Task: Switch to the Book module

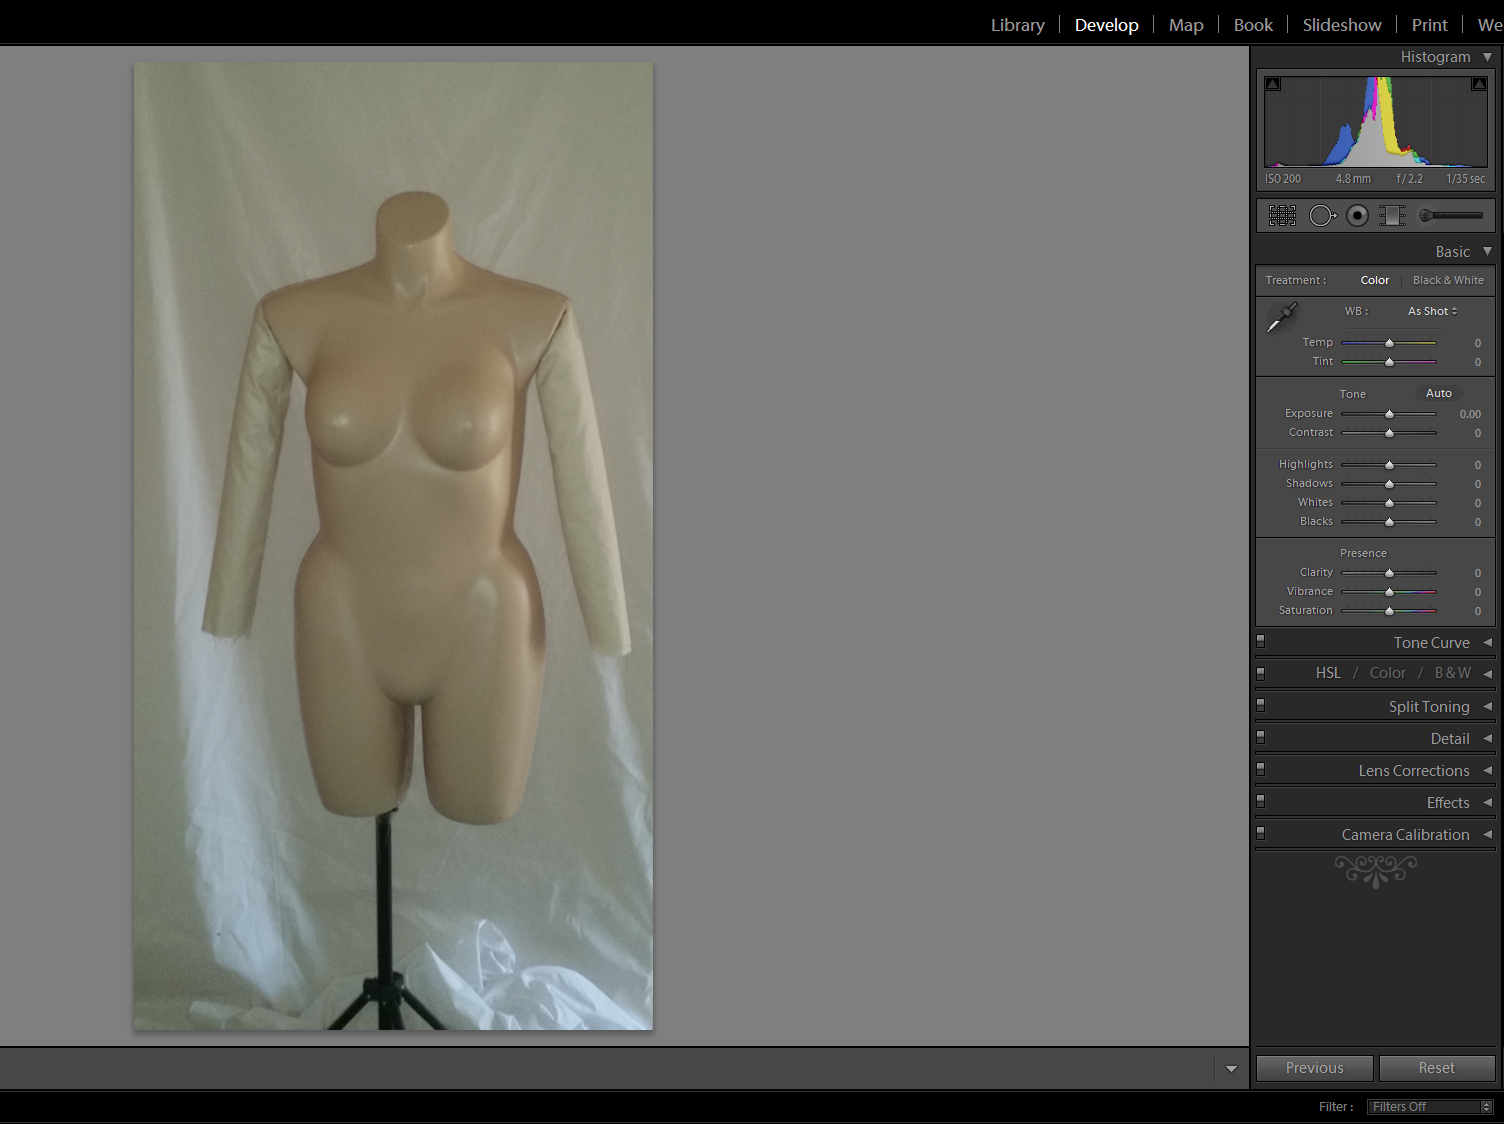Action: tap(1253, 25)
